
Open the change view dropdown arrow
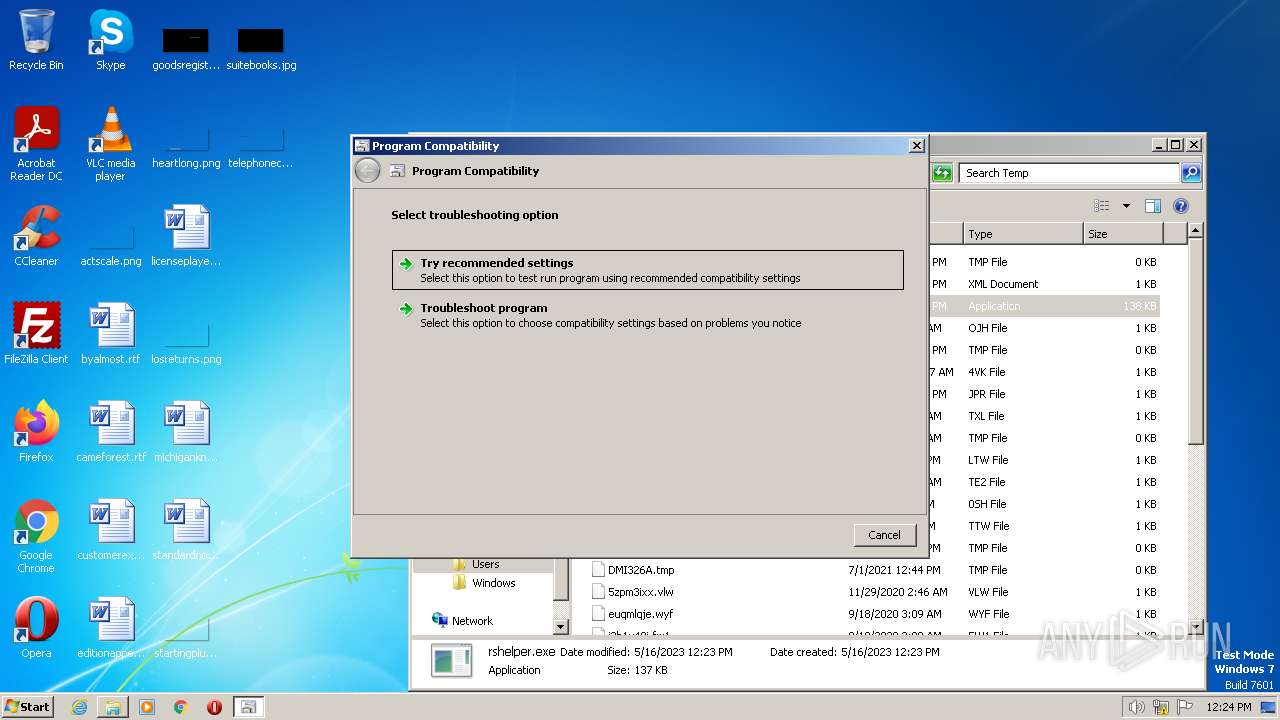pos(1126,206)
